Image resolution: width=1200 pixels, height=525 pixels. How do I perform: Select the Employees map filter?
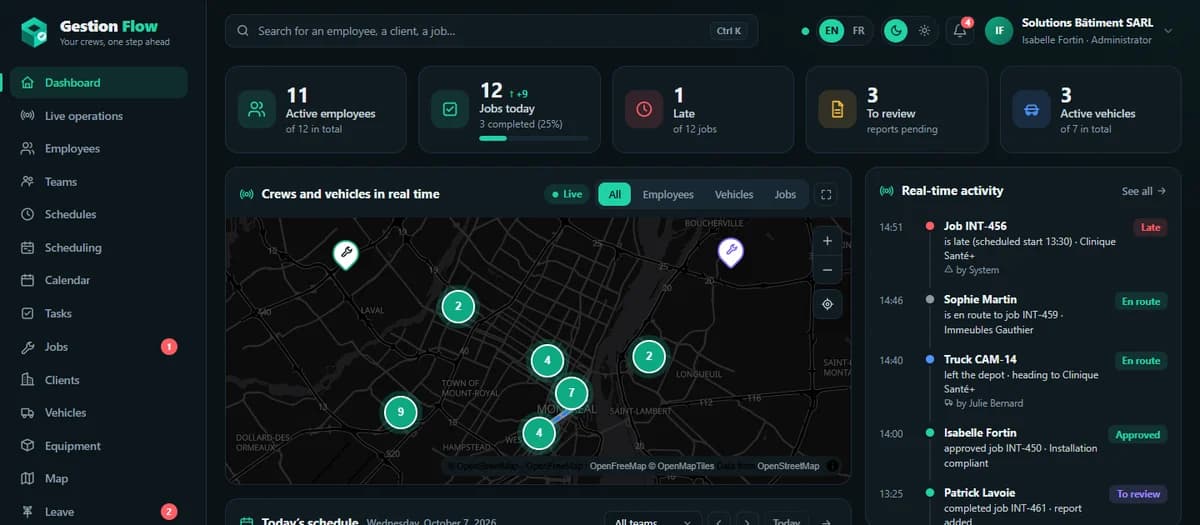tap(668, 195)
